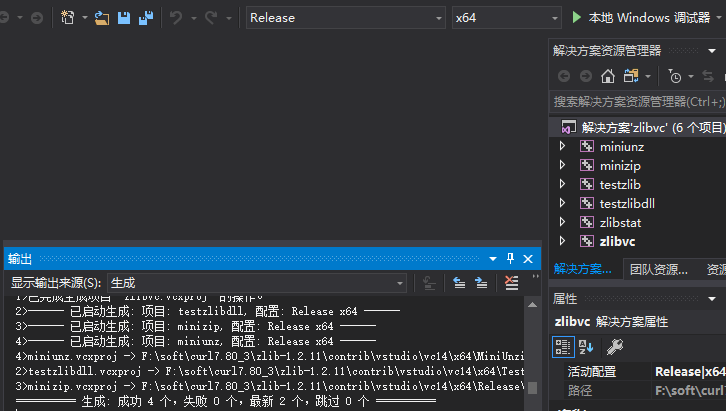Start the 本地 Windows 调试器 debugger
The height and width of the screenshot is (411, 726).
click(641, 18)
